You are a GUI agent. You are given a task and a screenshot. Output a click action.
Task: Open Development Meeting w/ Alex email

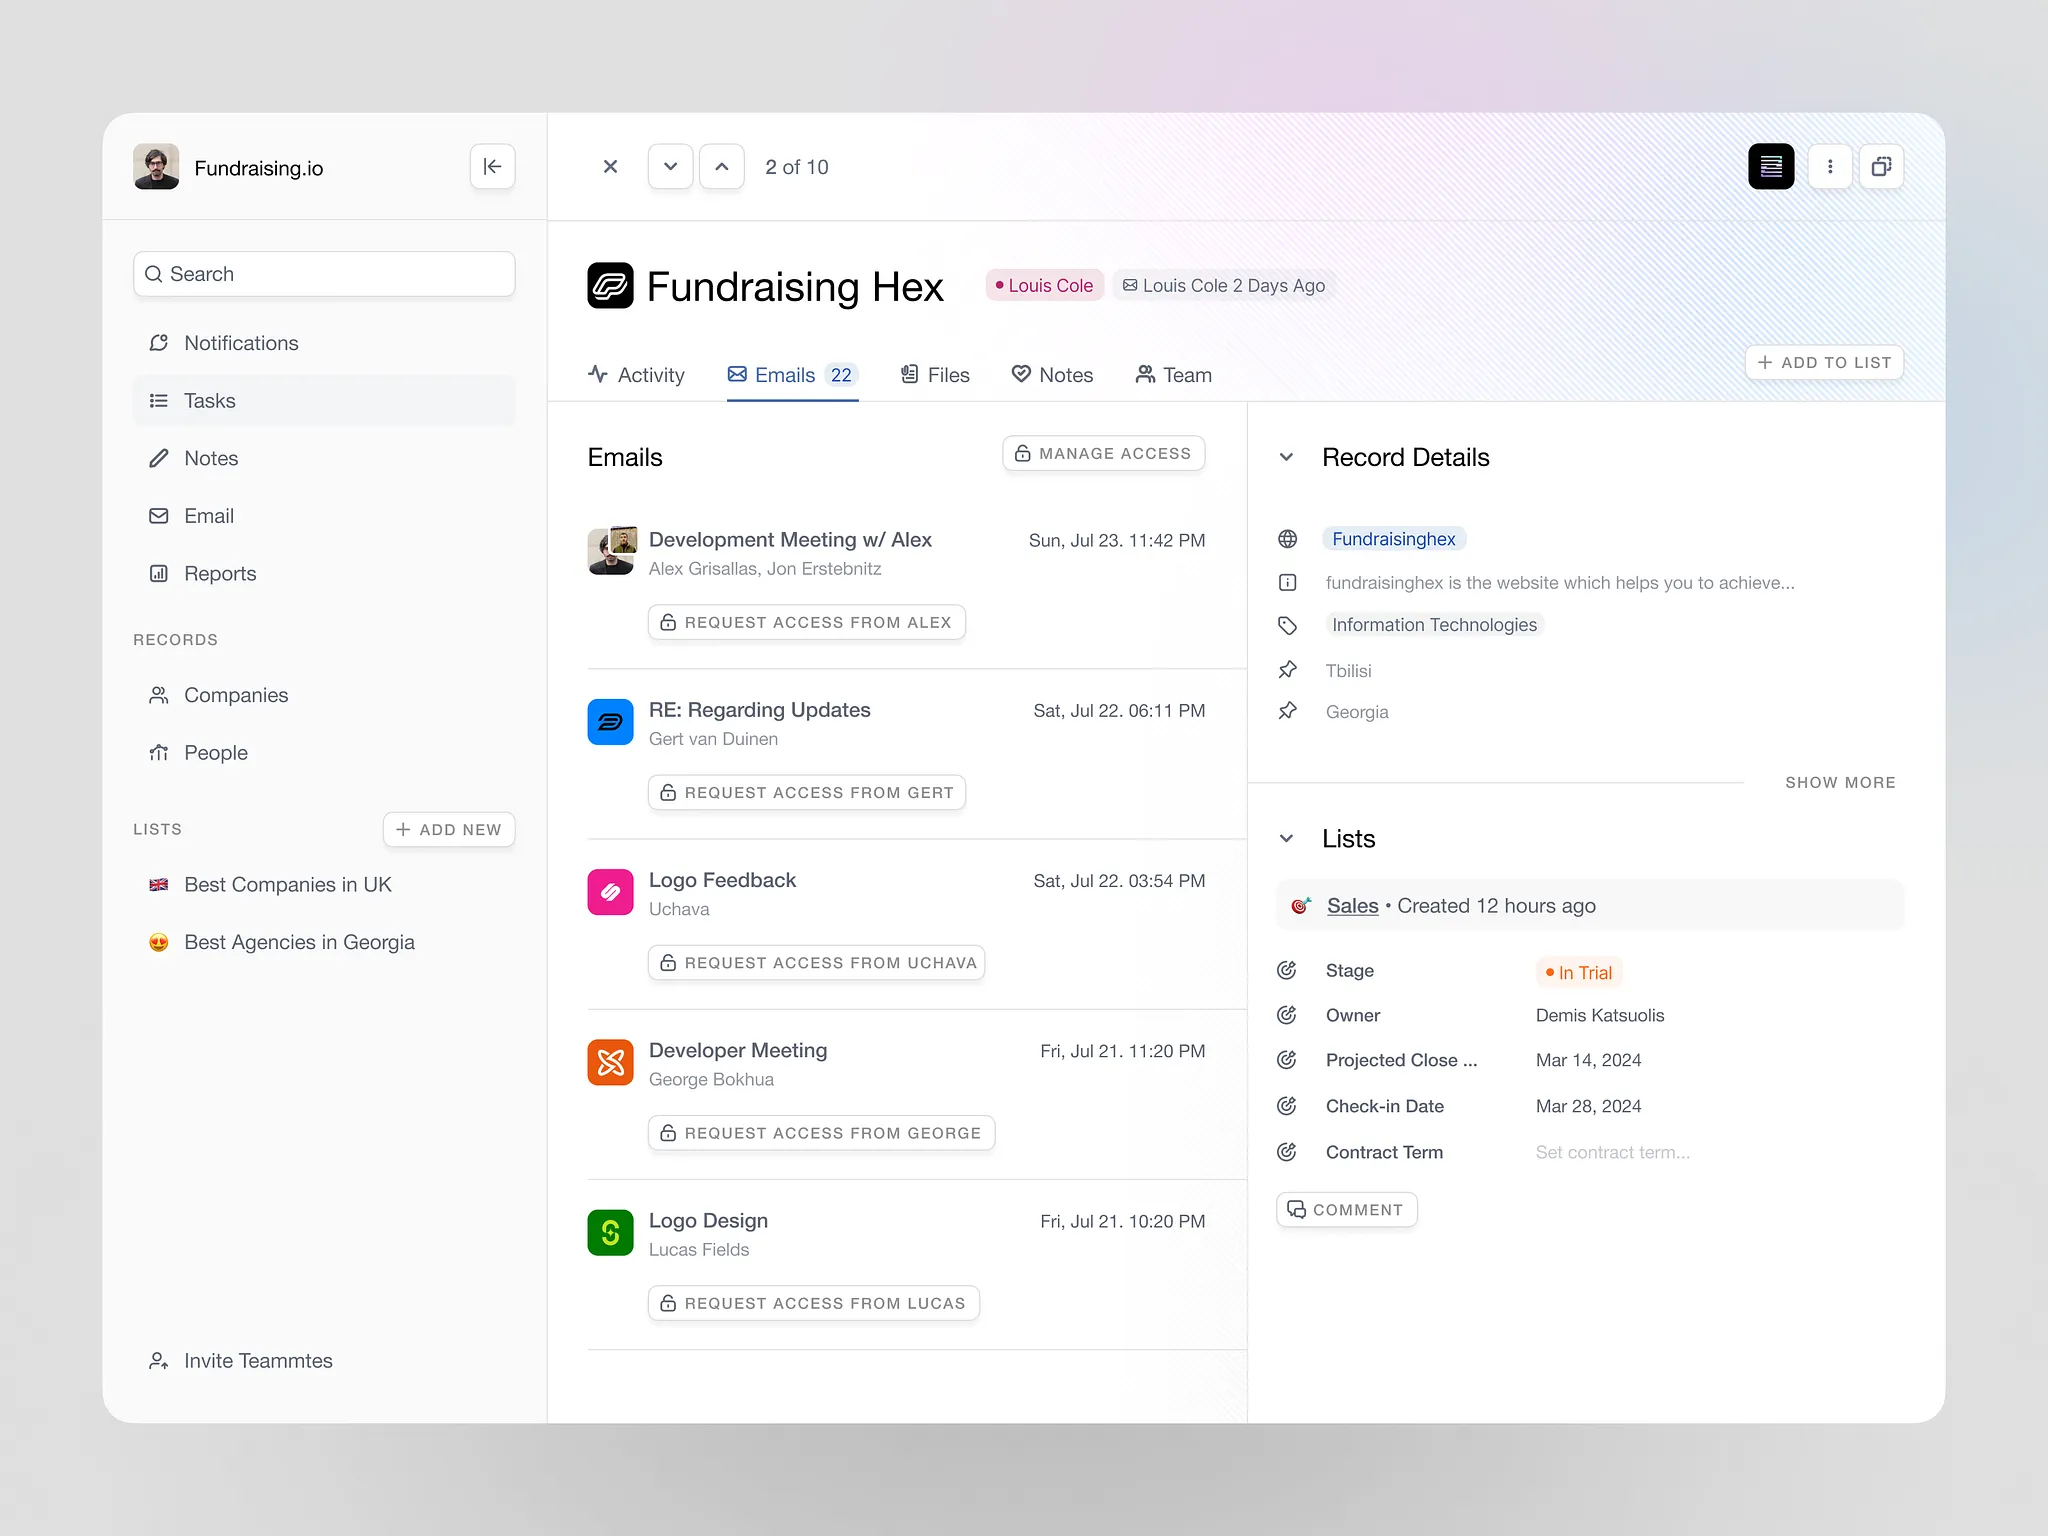790,540
